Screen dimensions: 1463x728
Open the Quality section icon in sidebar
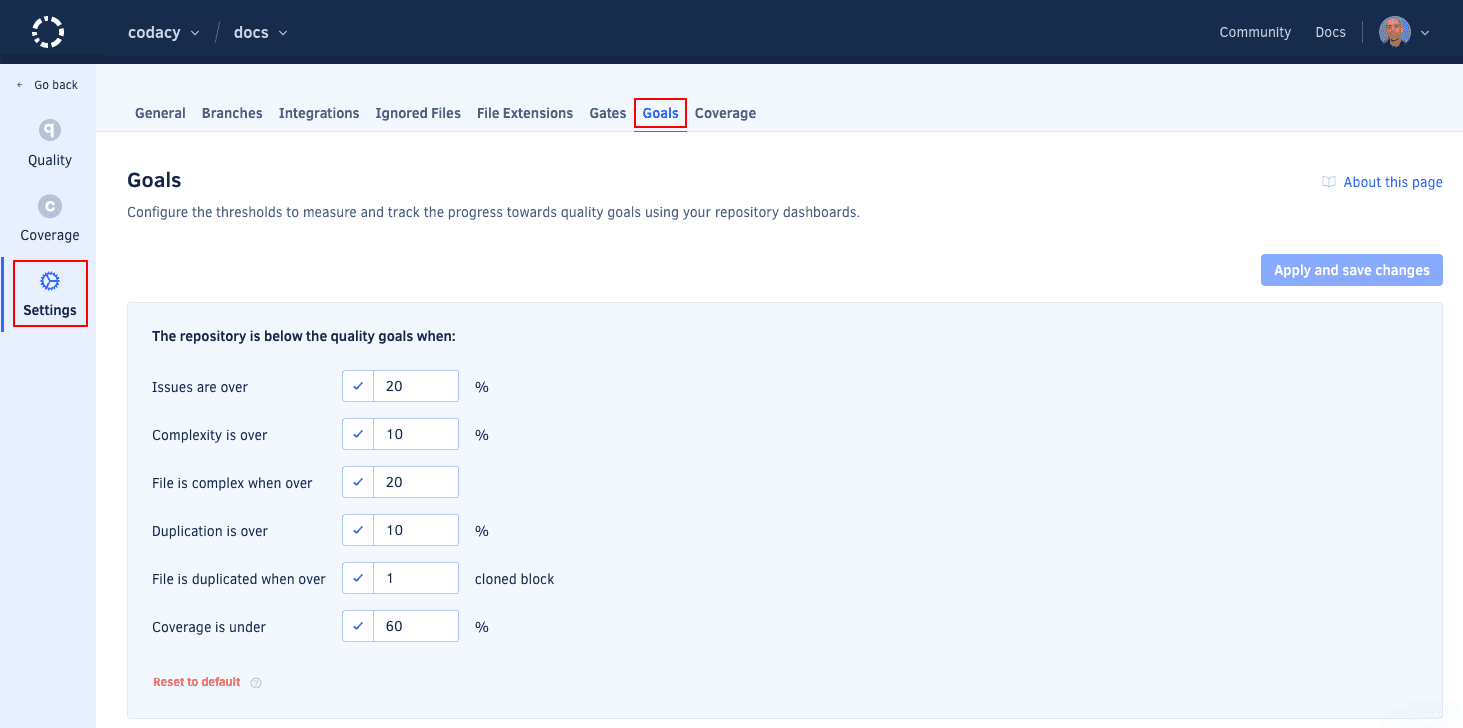pos(50,130)
